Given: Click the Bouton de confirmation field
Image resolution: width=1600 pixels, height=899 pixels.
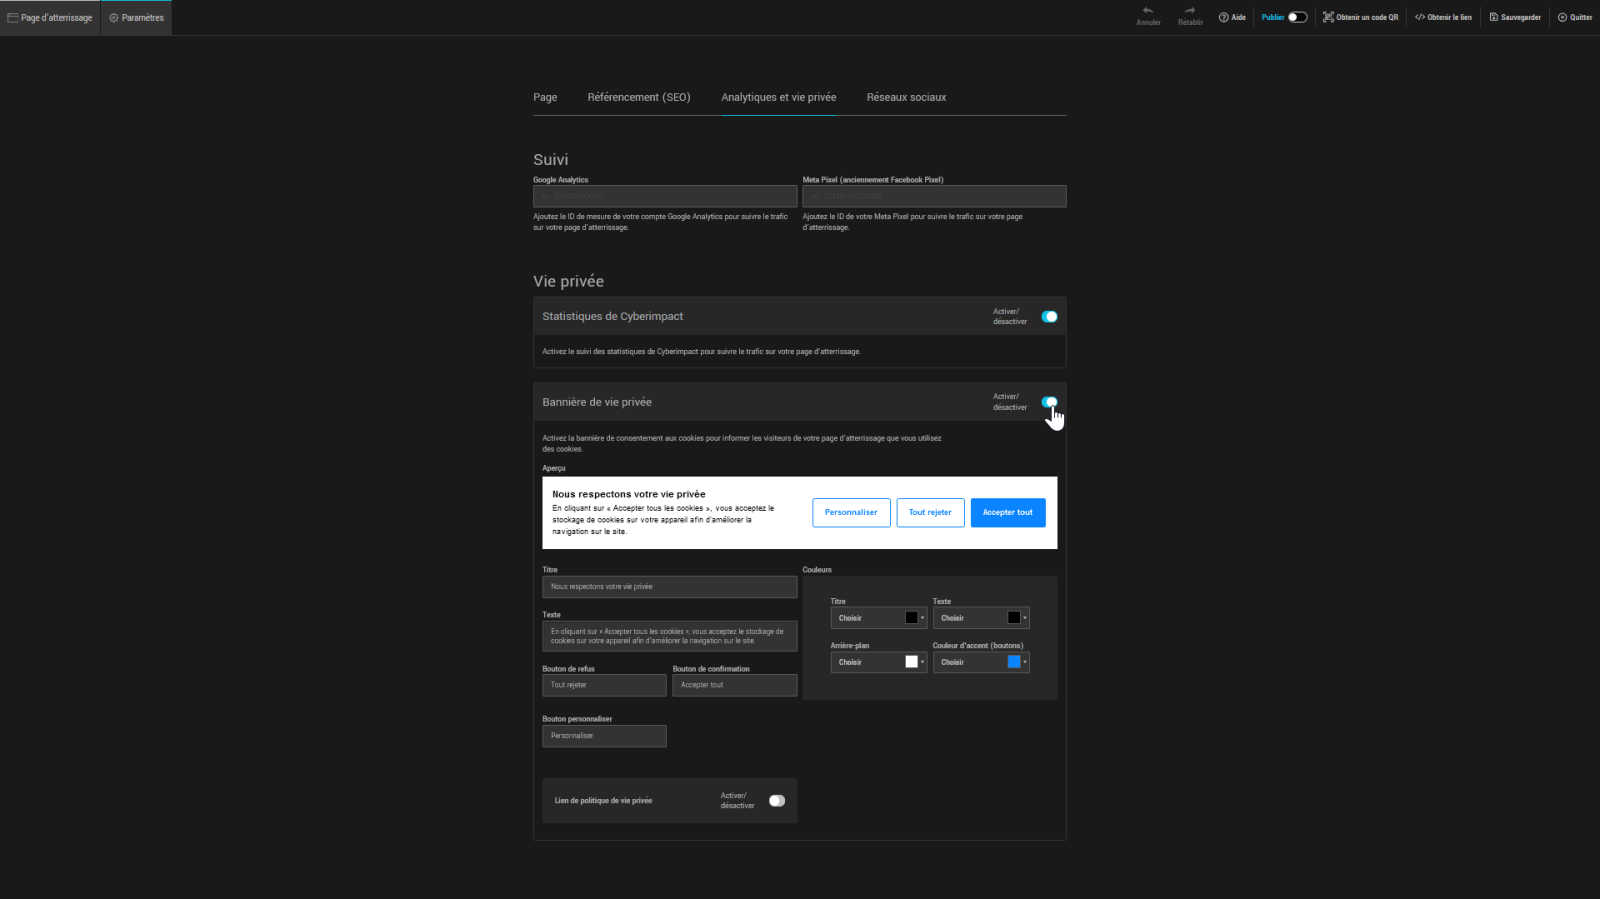Looking at the screenshot, I should (x=735, y=685).
